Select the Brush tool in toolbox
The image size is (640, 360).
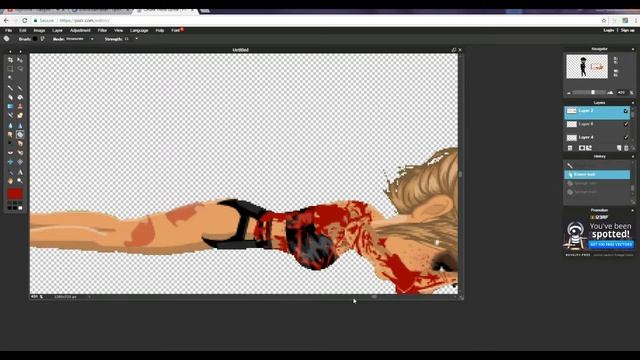click(x=20, y=88)
